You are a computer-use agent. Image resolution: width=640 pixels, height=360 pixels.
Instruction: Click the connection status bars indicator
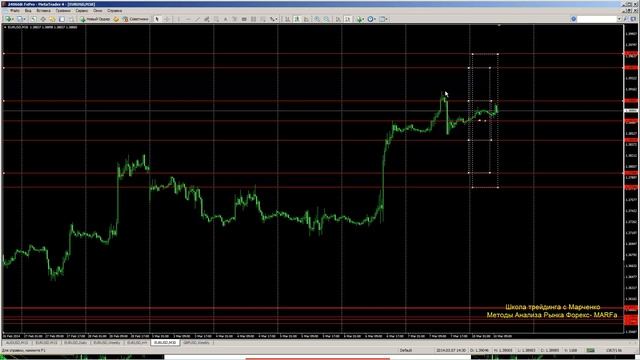(x=591, y=350)
